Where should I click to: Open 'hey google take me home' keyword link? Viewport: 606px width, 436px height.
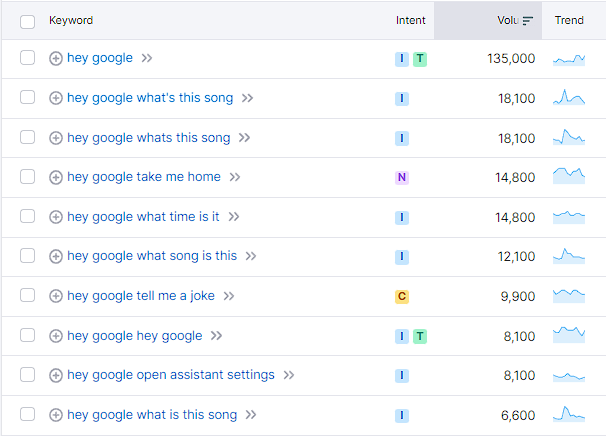pyautogui.click(x=144, y=177)
